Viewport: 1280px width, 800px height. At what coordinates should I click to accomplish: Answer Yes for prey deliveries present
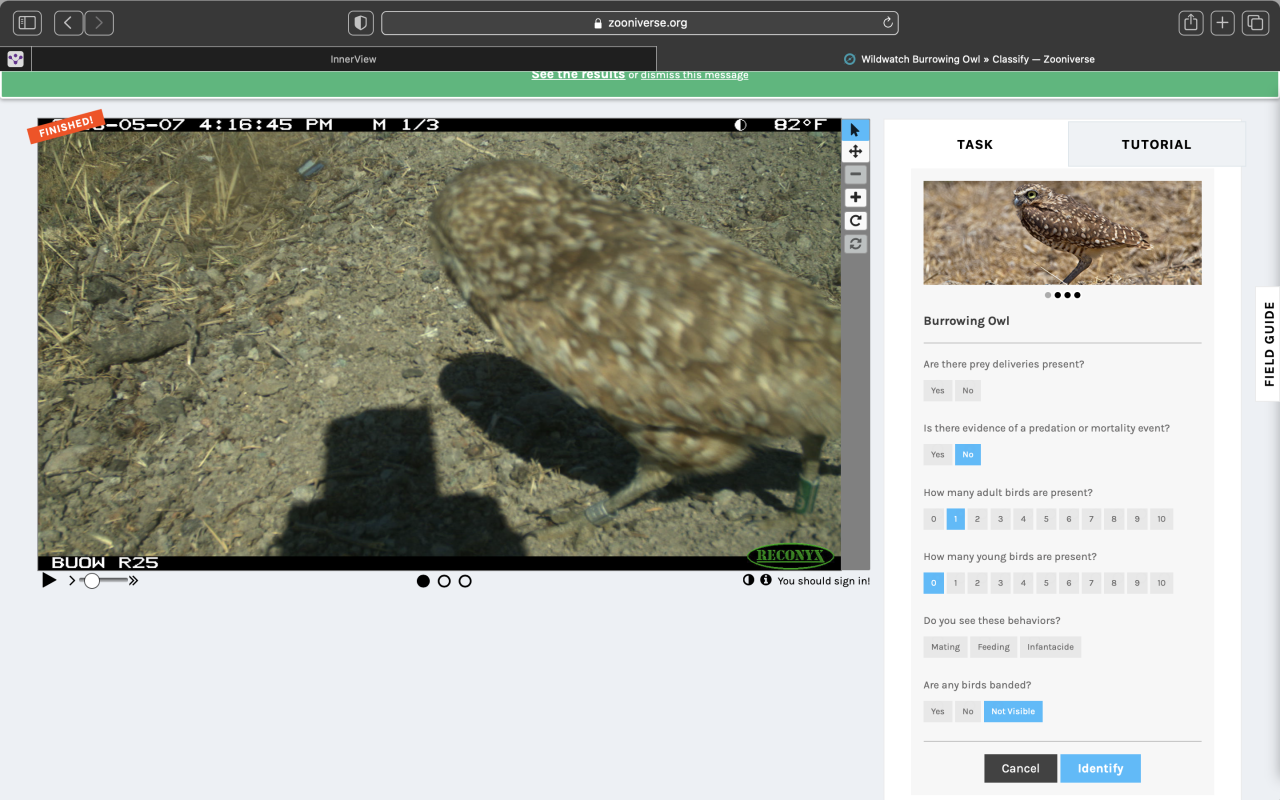pyautogui.click(x=937, y=391)
